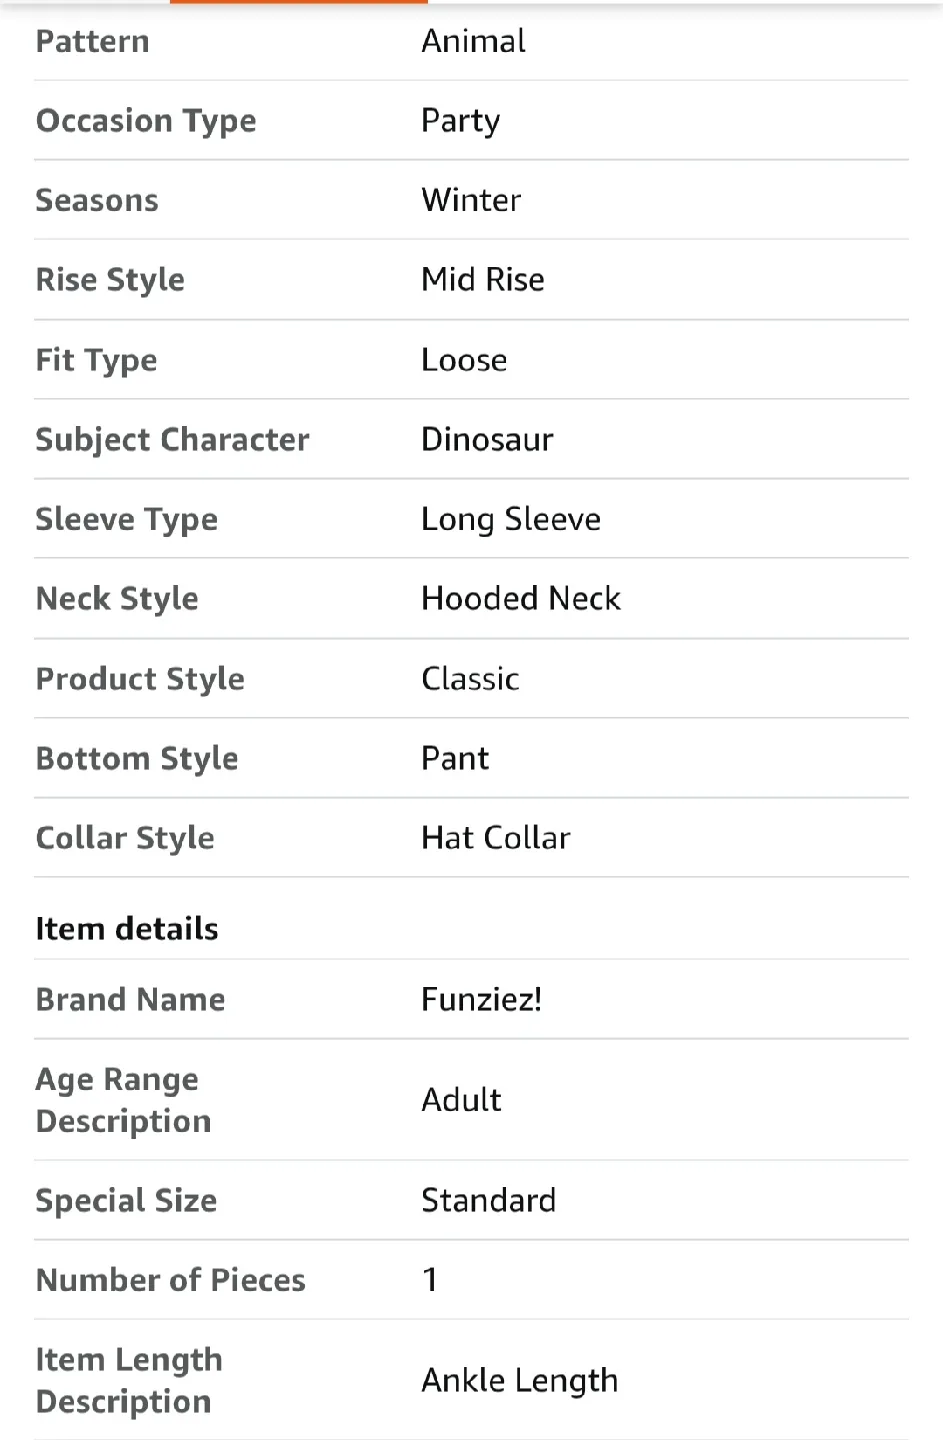Screen dimensions: 943x1440
Task: Select the Ankle Length value
Action: [x=520, y=1380]
